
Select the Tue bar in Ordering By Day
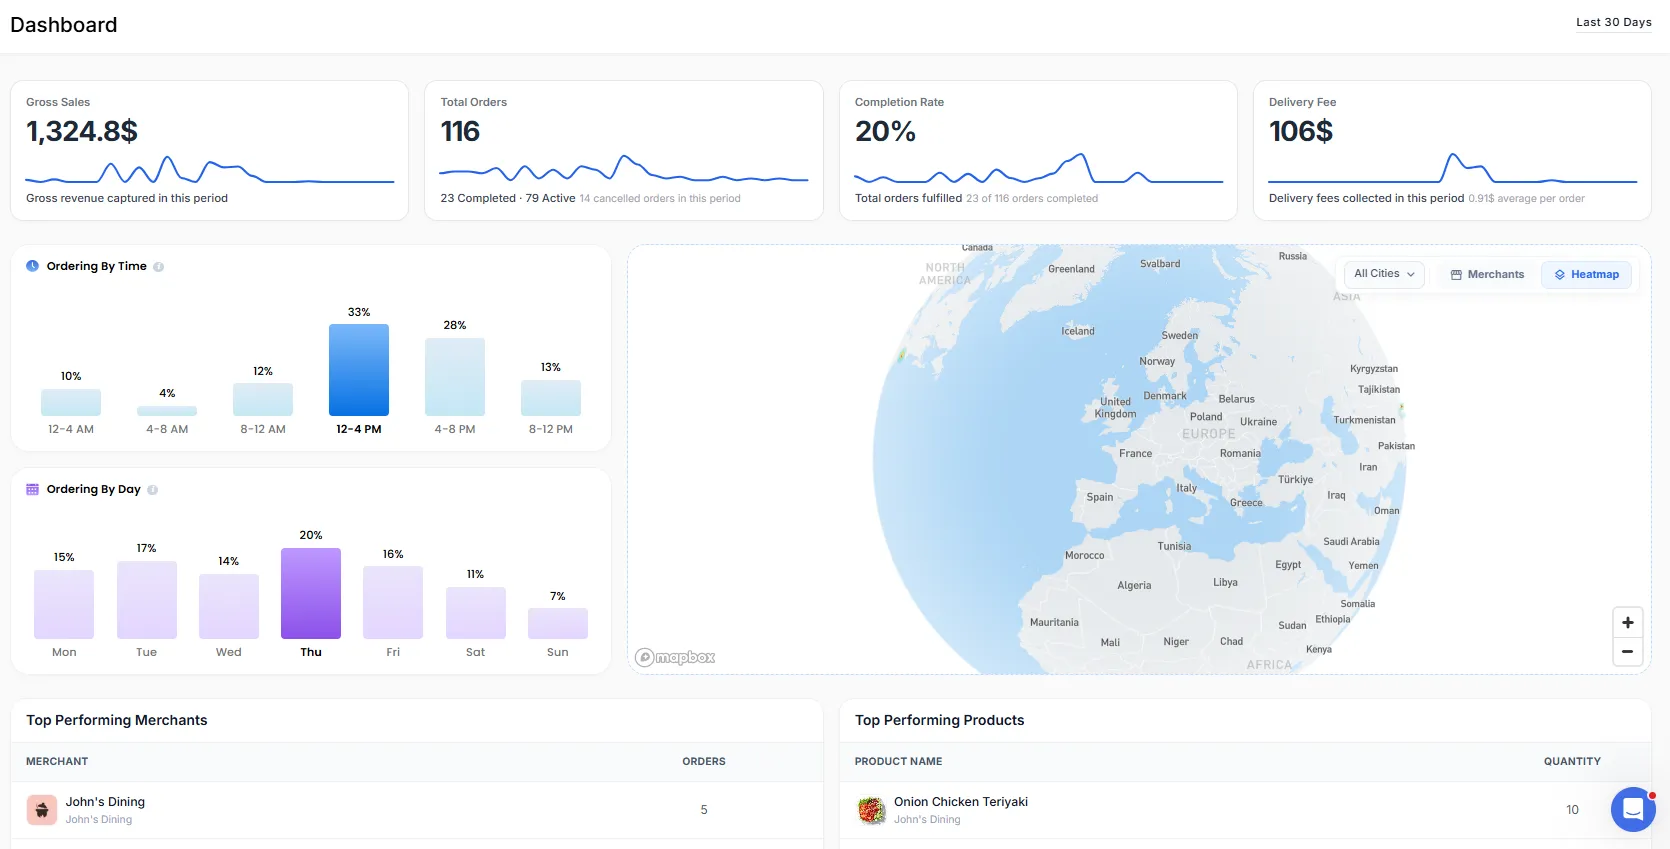pyautogui.click(x=147, y=600)
